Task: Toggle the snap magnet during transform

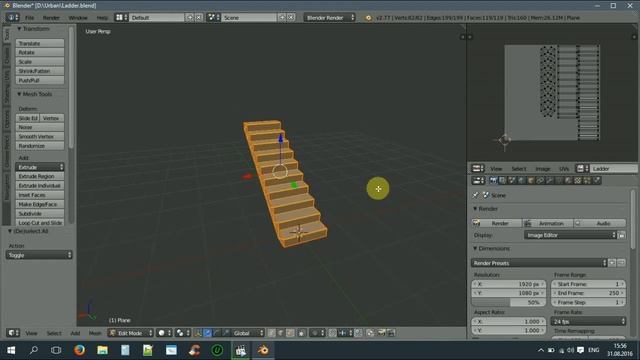Action: pos(332,333)
